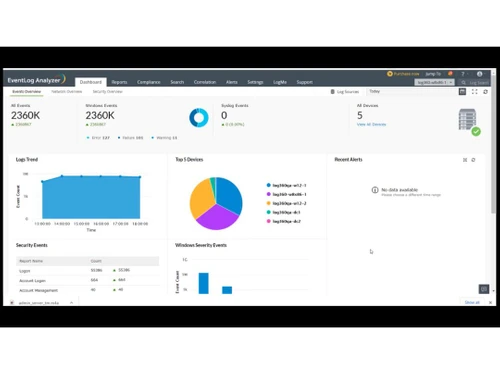Toggle full screen dashboard view
The width and height of the screenshot is (500, 375).
pos(474,91)
